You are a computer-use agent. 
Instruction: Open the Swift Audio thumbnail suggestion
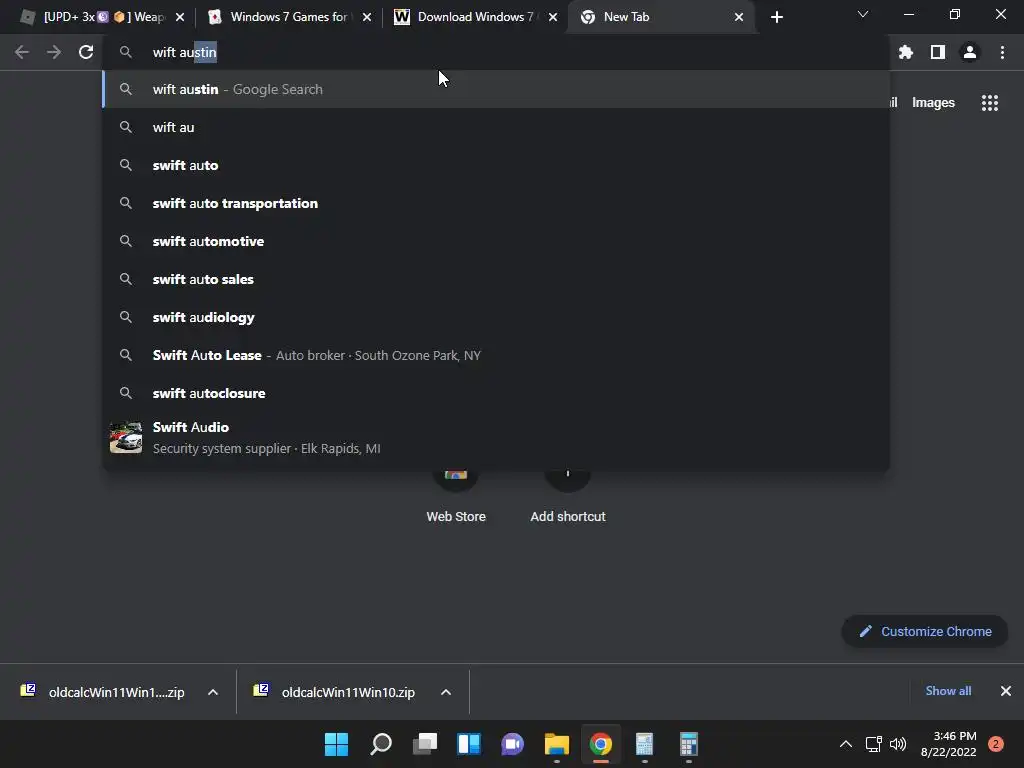click(x=496, y=438)
